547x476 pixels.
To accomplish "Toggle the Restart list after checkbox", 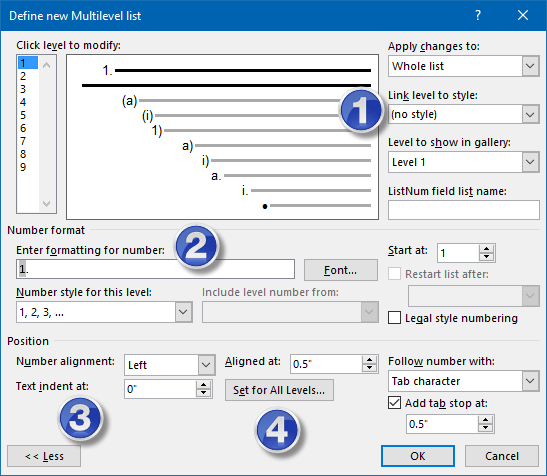I will pos(395,274).
